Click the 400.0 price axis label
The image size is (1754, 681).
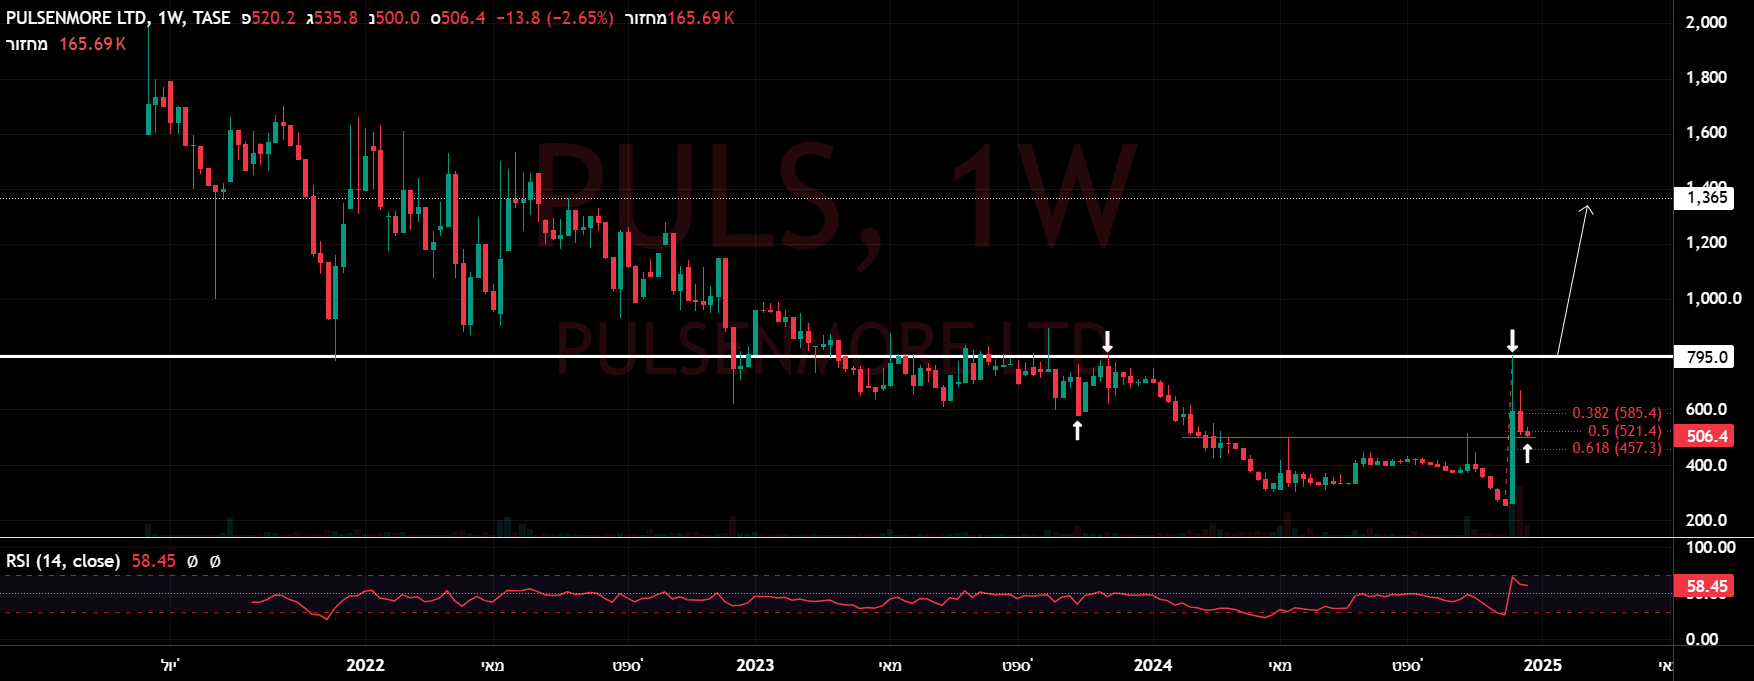tap(1706, 465)
